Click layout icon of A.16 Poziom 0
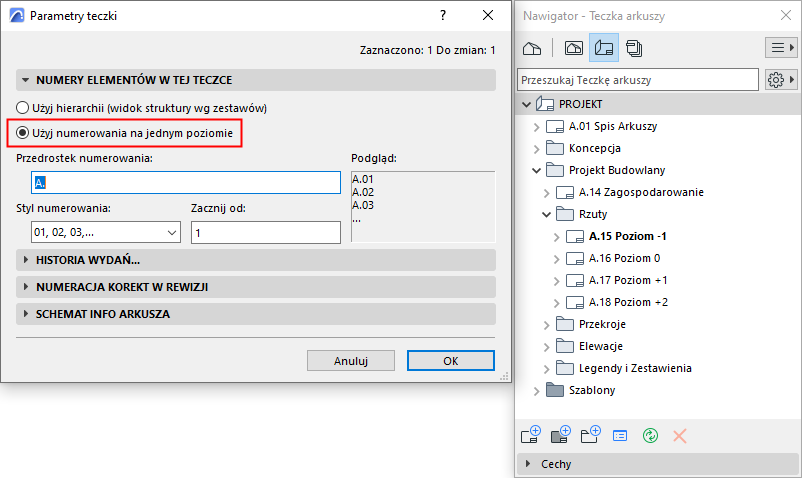The height and width of the screenshot is (478, 802). click(575, 258)
